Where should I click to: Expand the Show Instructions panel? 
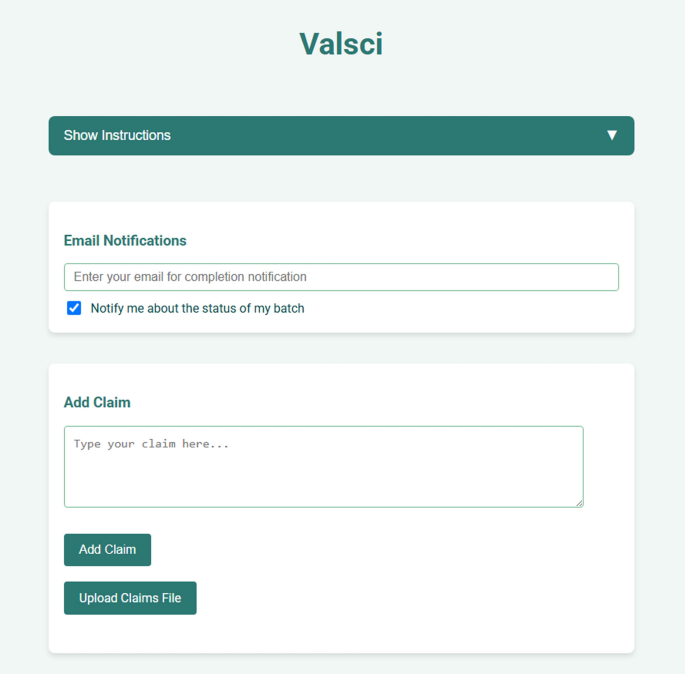[341, 135]
